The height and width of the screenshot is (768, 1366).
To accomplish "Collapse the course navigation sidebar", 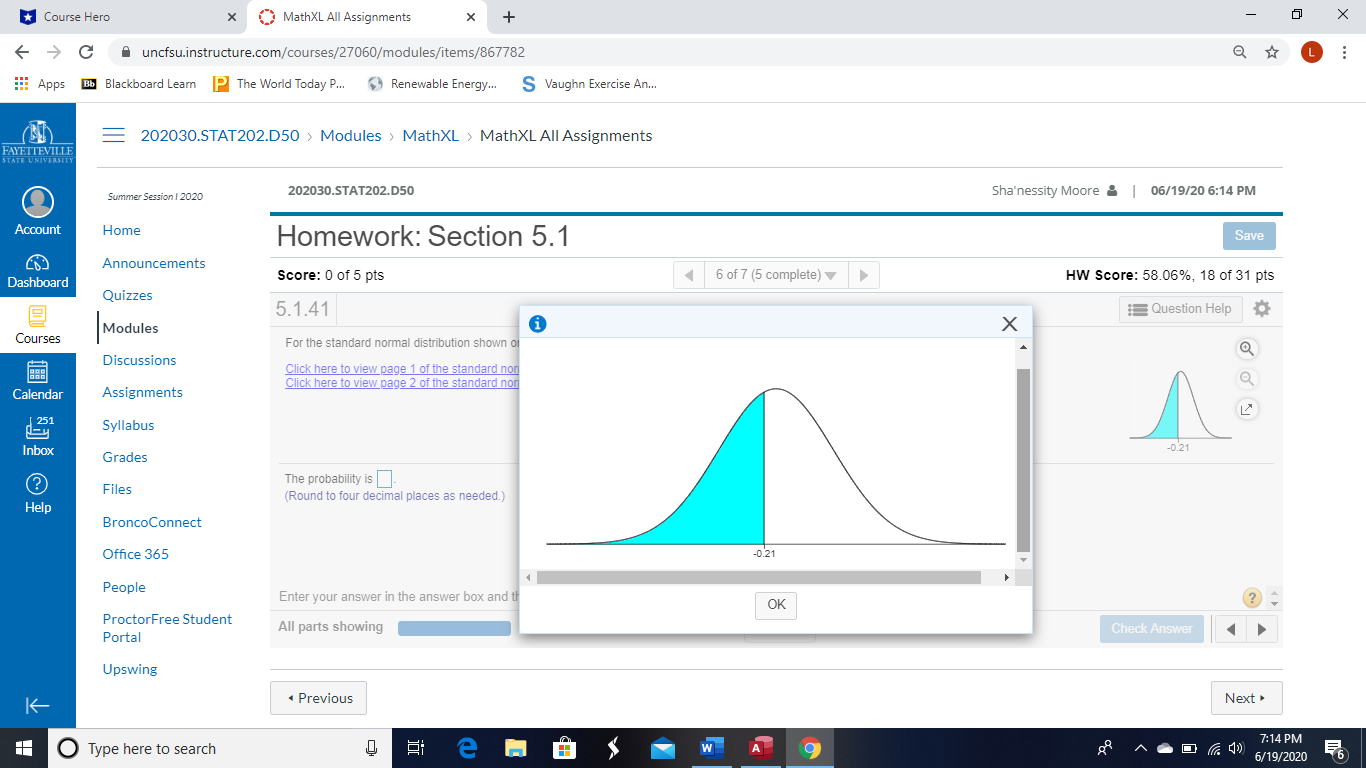I will tap(38, 705).
